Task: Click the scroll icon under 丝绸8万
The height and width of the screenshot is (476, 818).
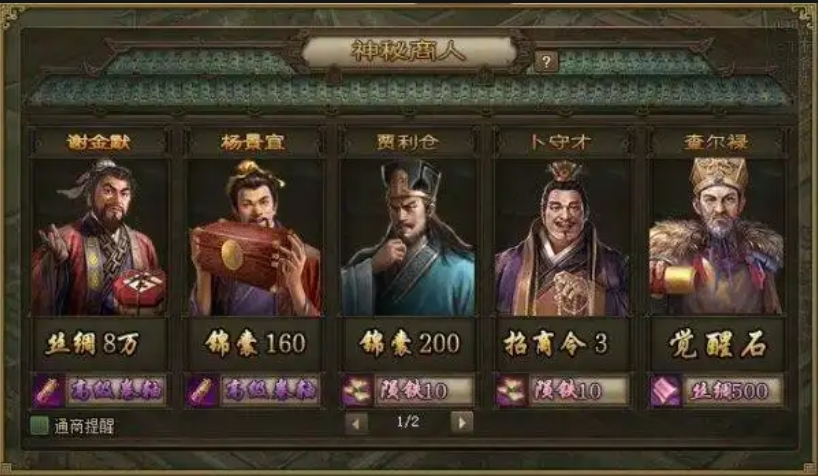Action: click(x=47, y=390)
